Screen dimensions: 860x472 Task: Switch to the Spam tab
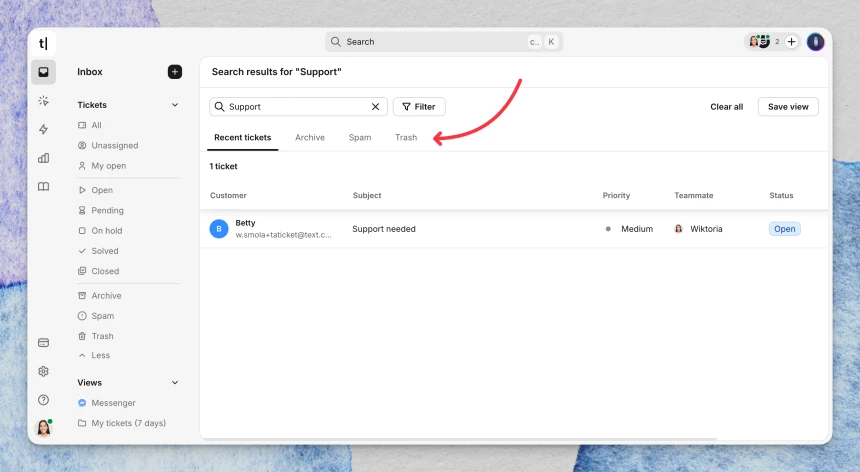tap(360, 138)
